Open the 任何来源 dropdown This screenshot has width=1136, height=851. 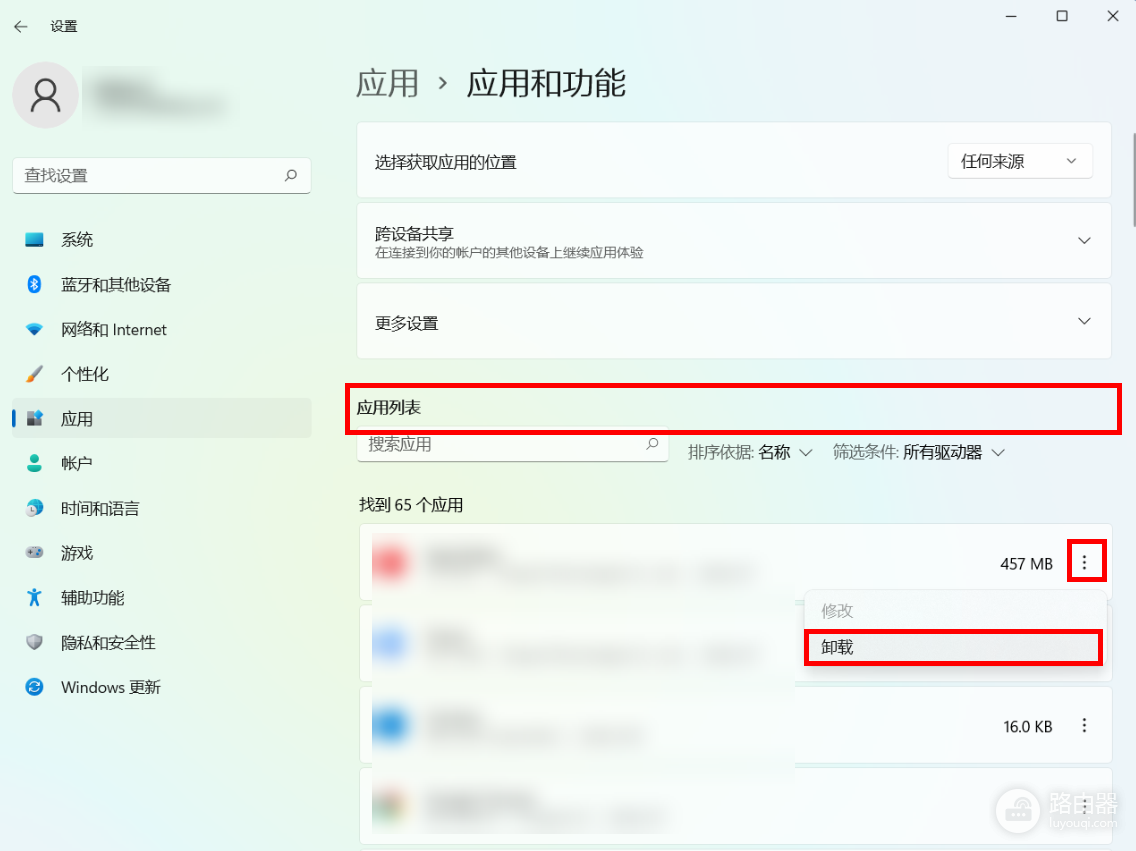(1019, 162)
